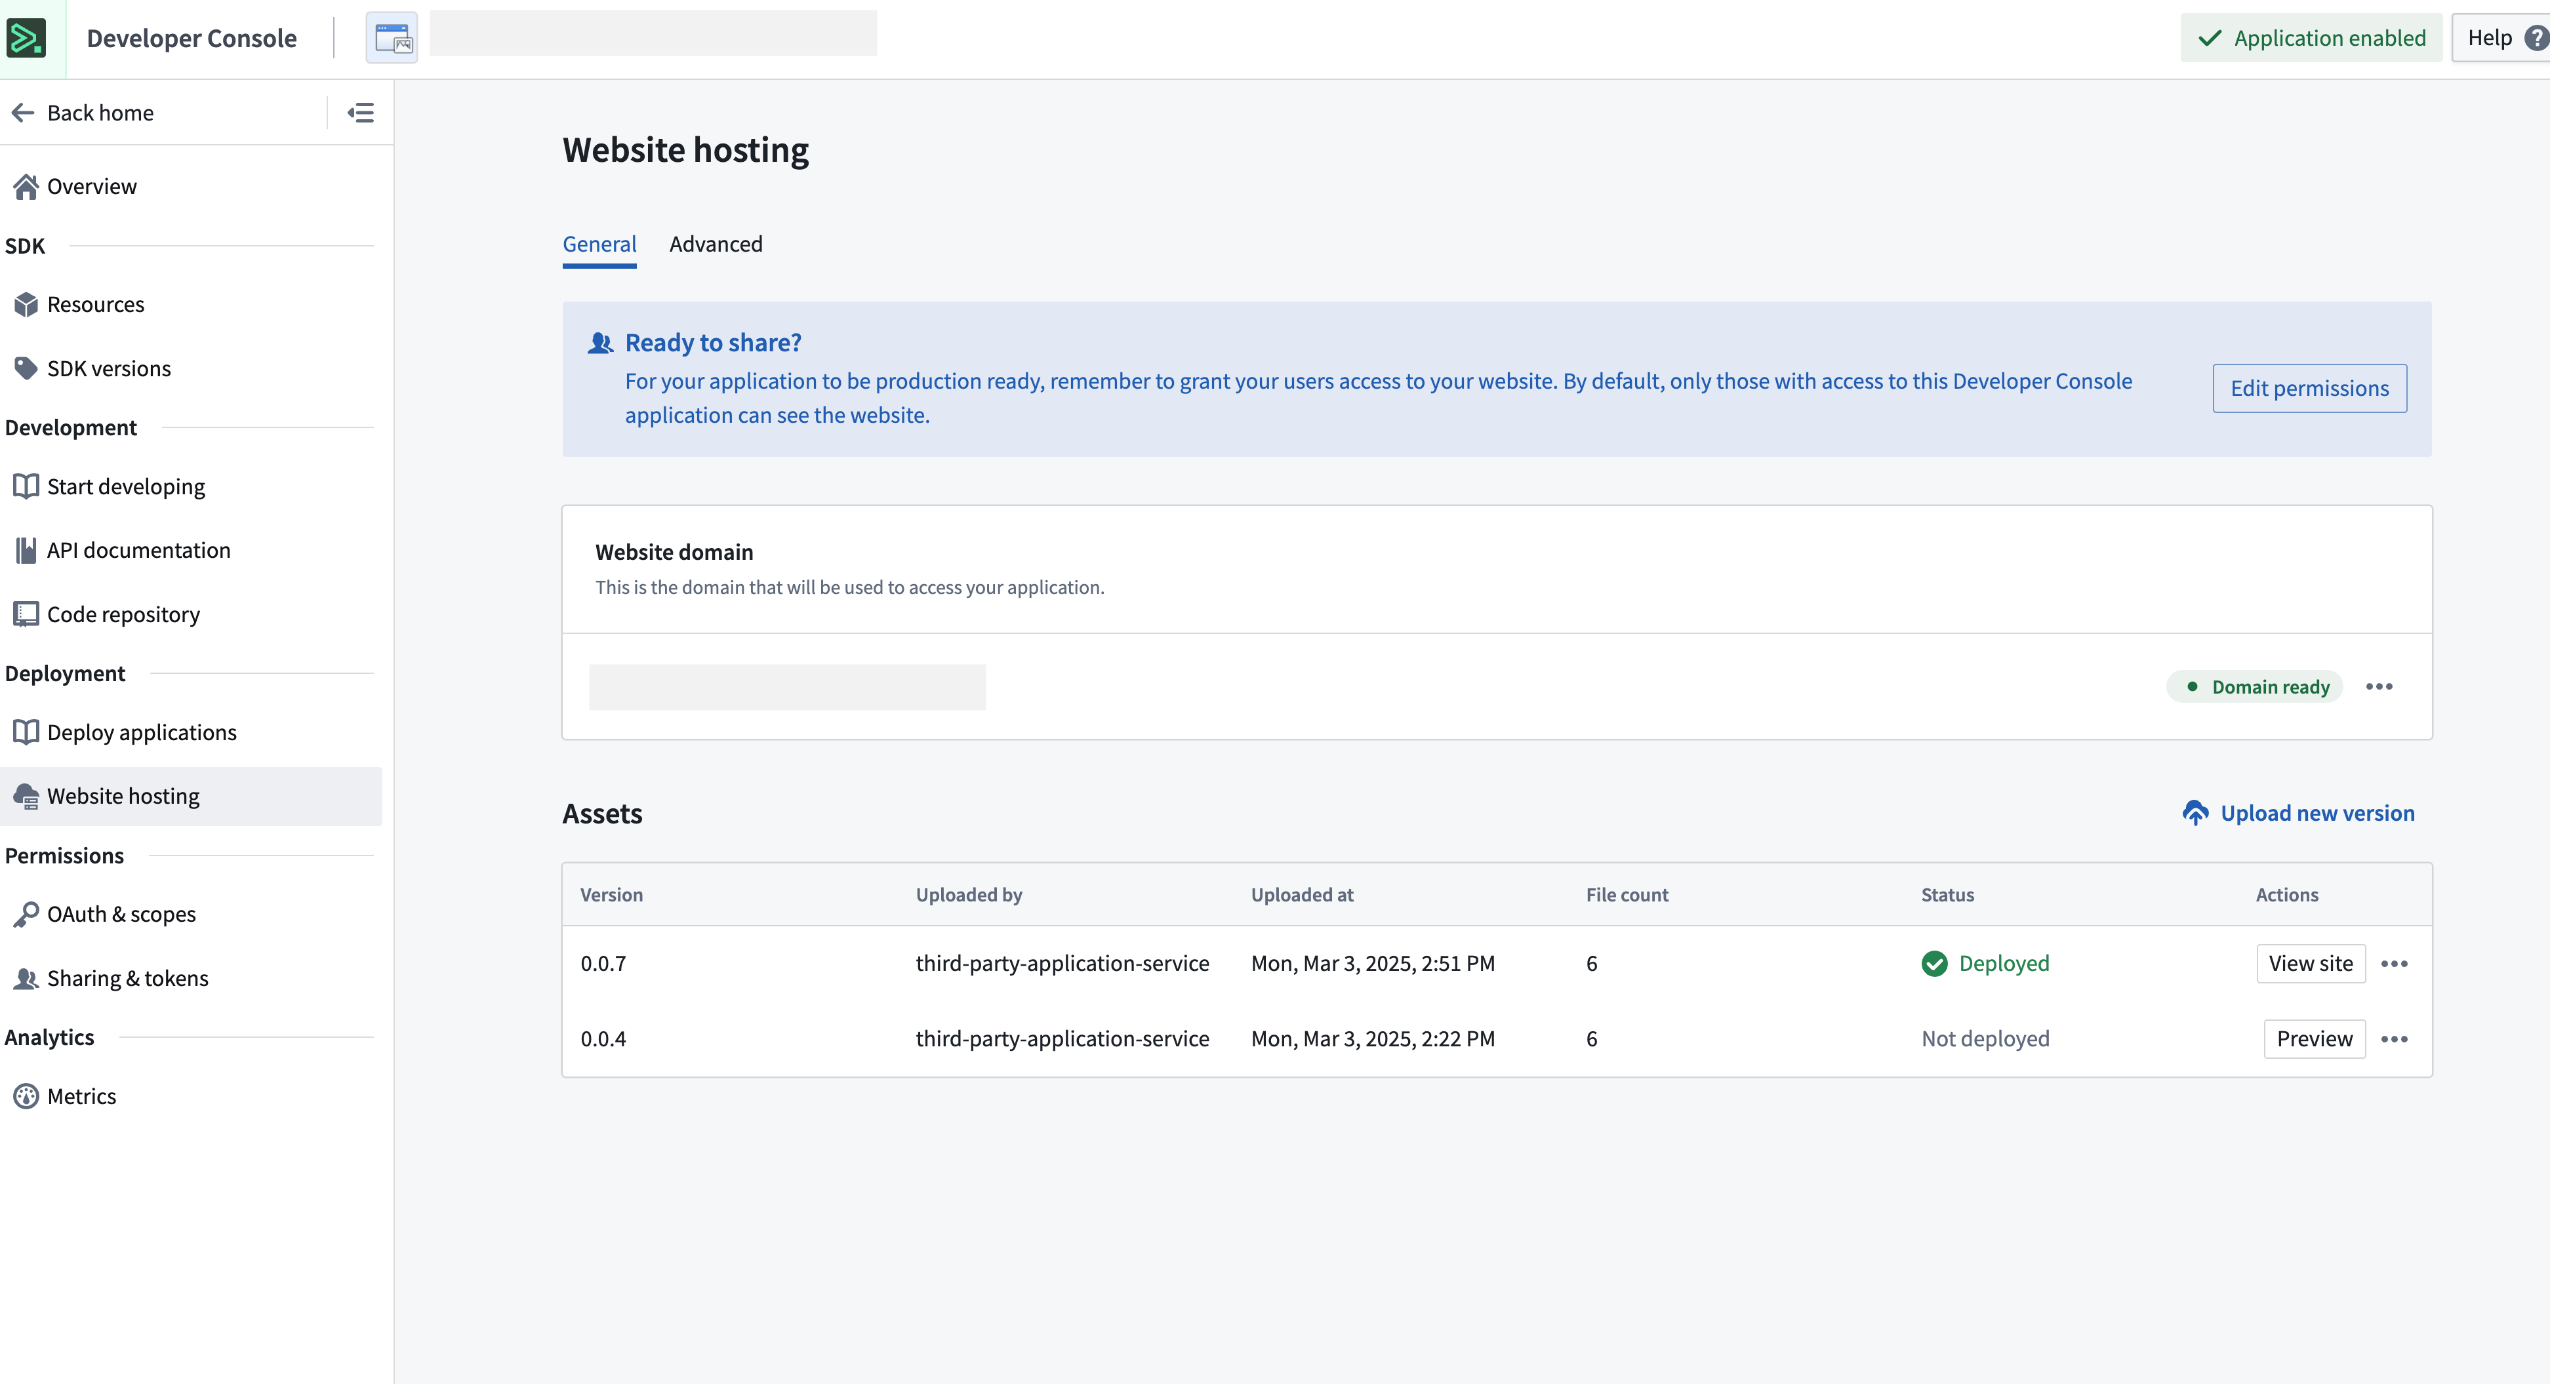Select the General tab
The image size is (2550, 1384).
click(599, 244)
